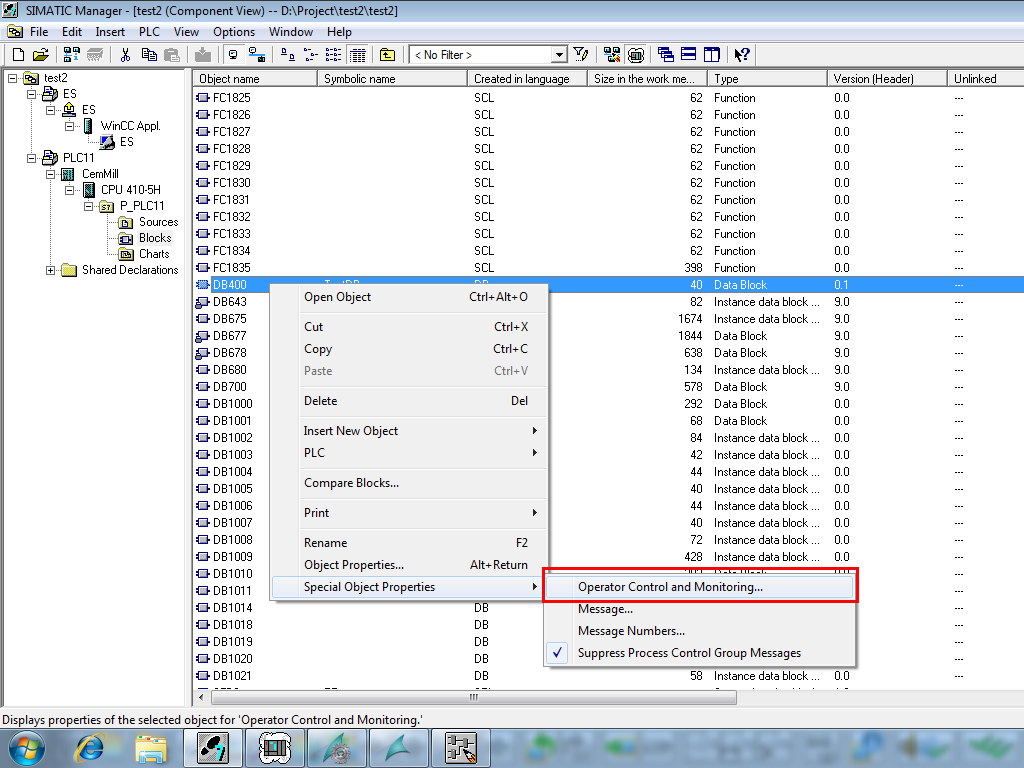Collapse the WinCC Appl. tree node

click(x=69, y=126)
